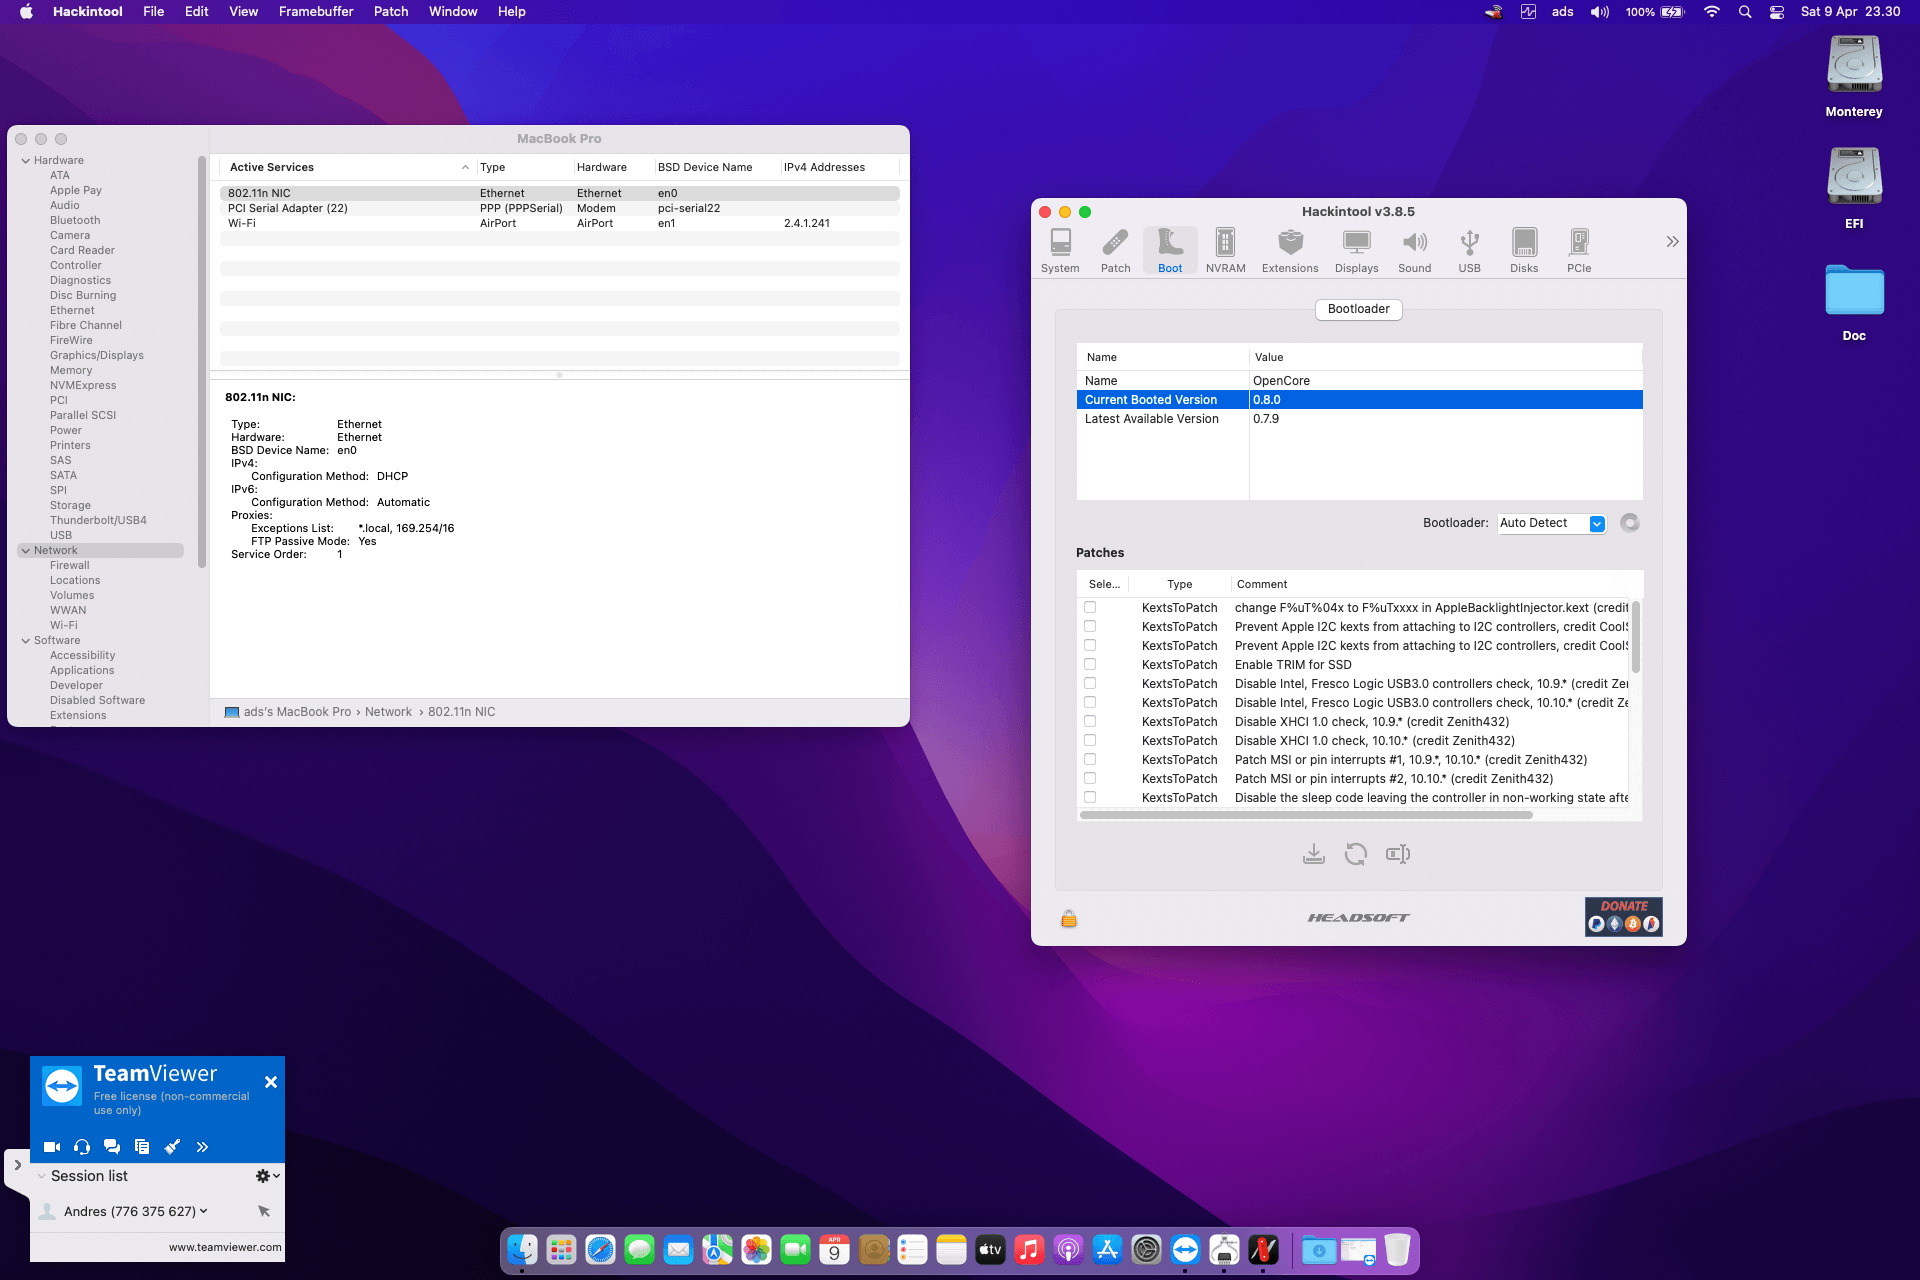Click the Disks toolbar icon
The image size is (1920, 1280).
click(1523, 250)
